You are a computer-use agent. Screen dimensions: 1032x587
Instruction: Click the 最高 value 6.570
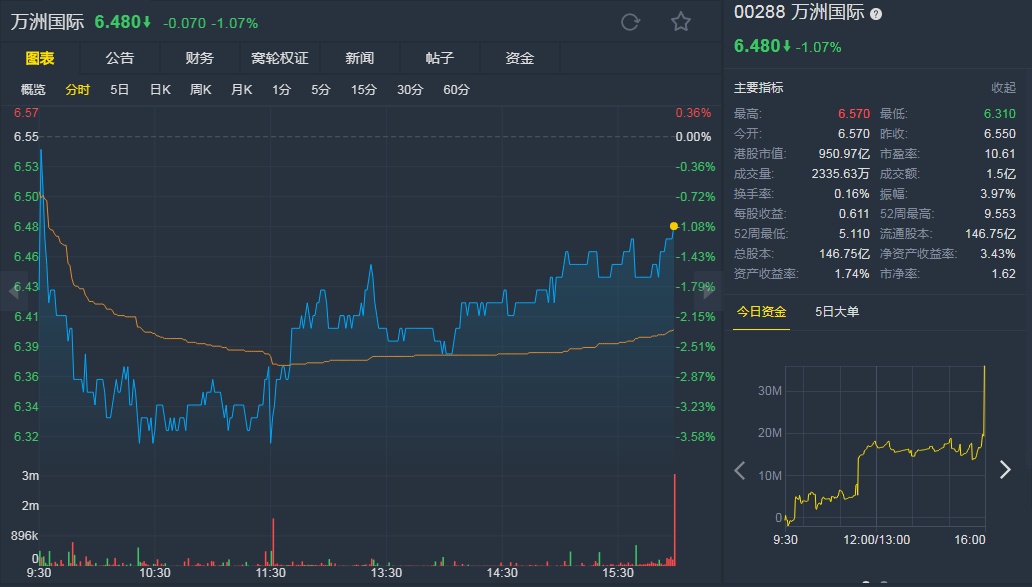click(854, 114)
